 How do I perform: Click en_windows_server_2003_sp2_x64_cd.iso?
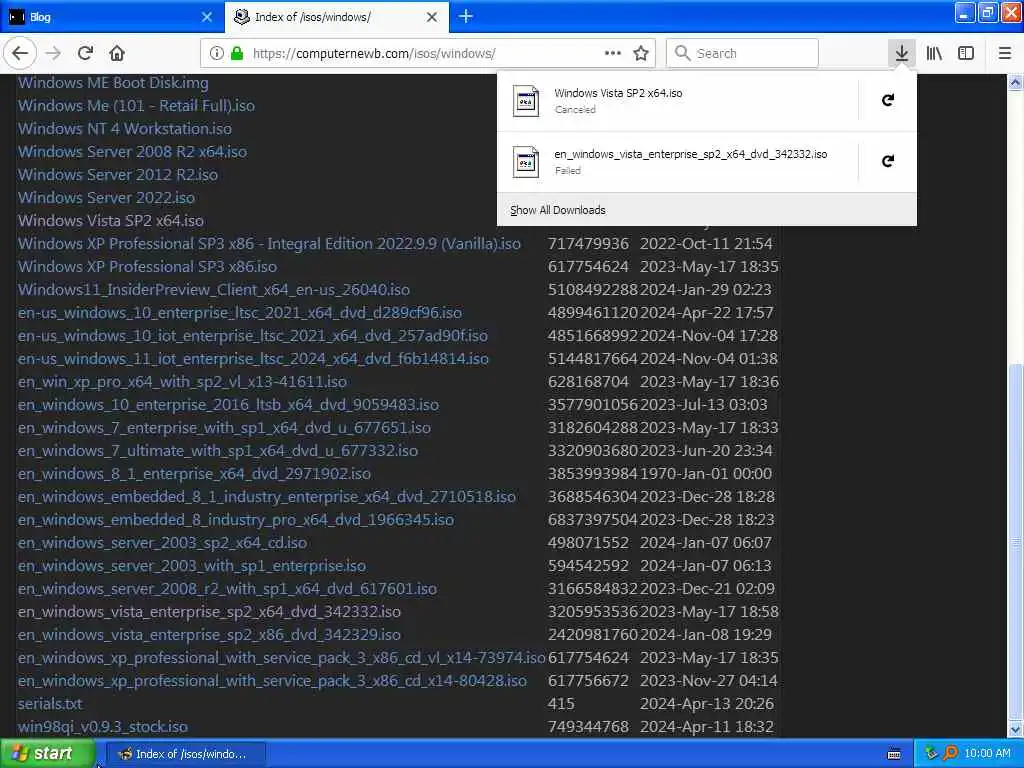click(162, 543)
